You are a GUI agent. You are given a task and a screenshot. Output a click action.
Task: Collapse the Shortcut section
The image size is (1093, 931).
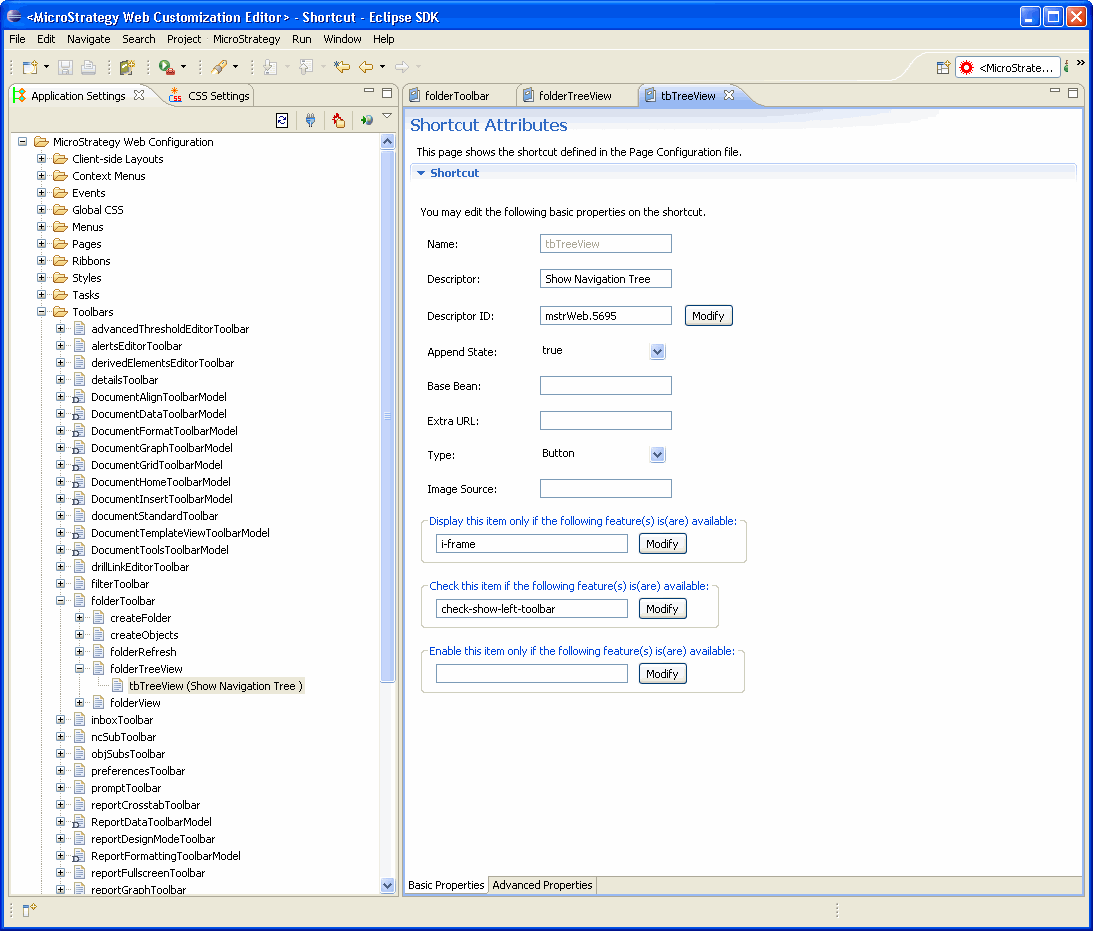[421, 173]
